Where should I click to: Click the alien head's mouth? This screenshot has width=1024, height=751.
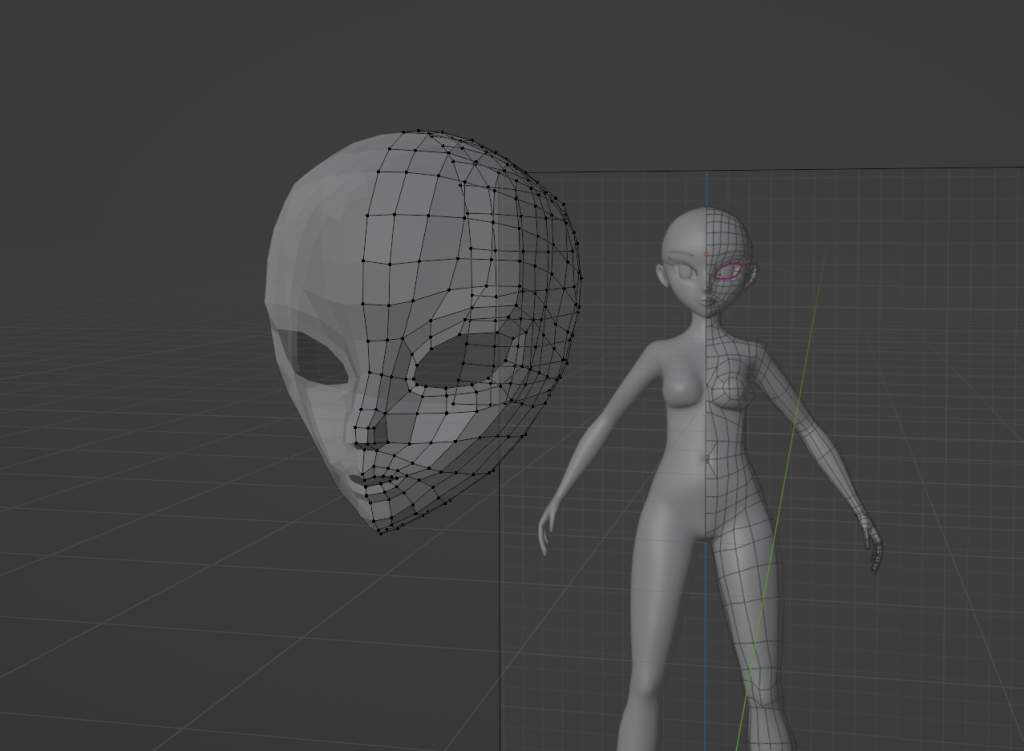point(360,478)
